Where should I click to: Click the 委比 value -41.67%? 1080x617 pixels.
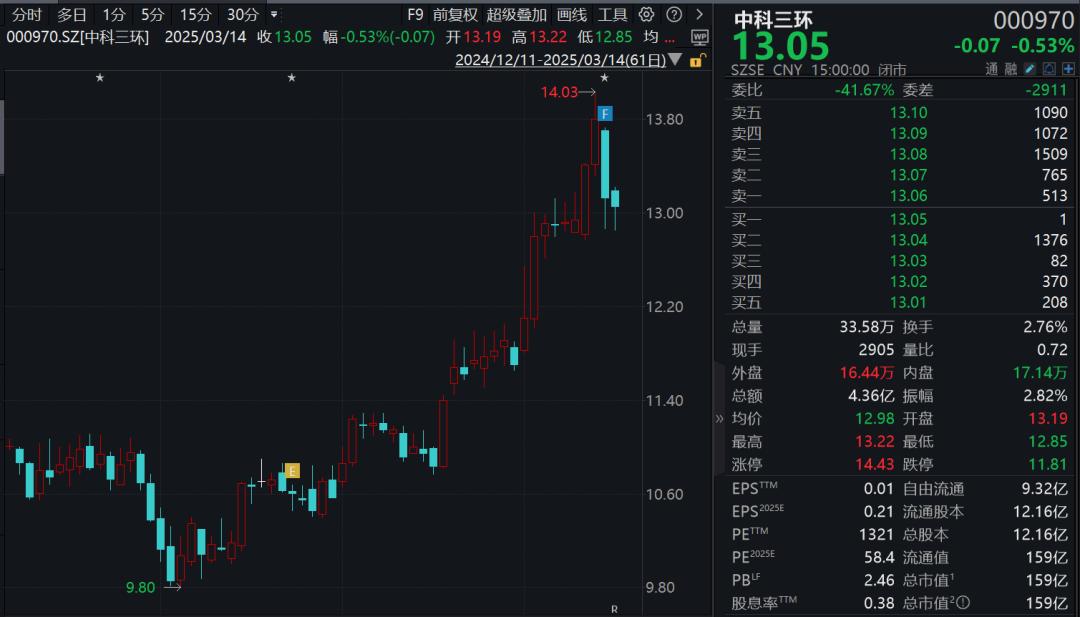[x=864, y=90]
